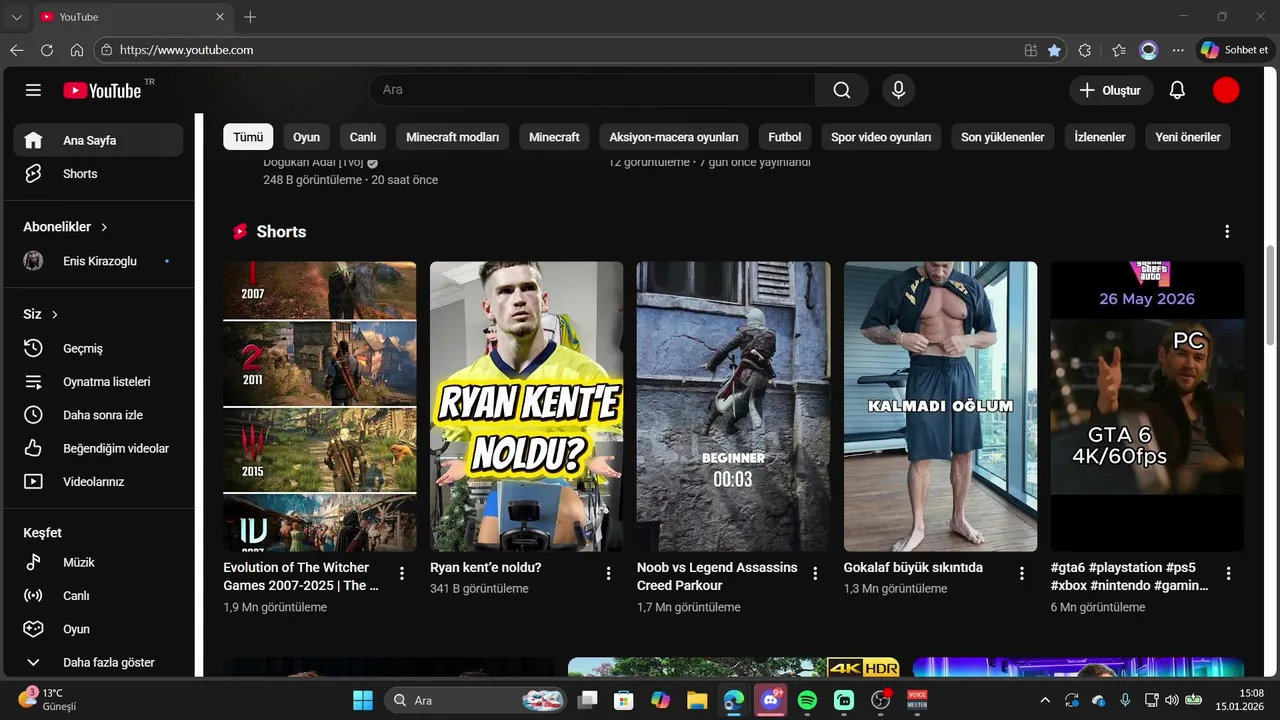Open Enis Kirazoglu channel subscription
Viewport: 1280px width, 720px height.
(98, 261)
